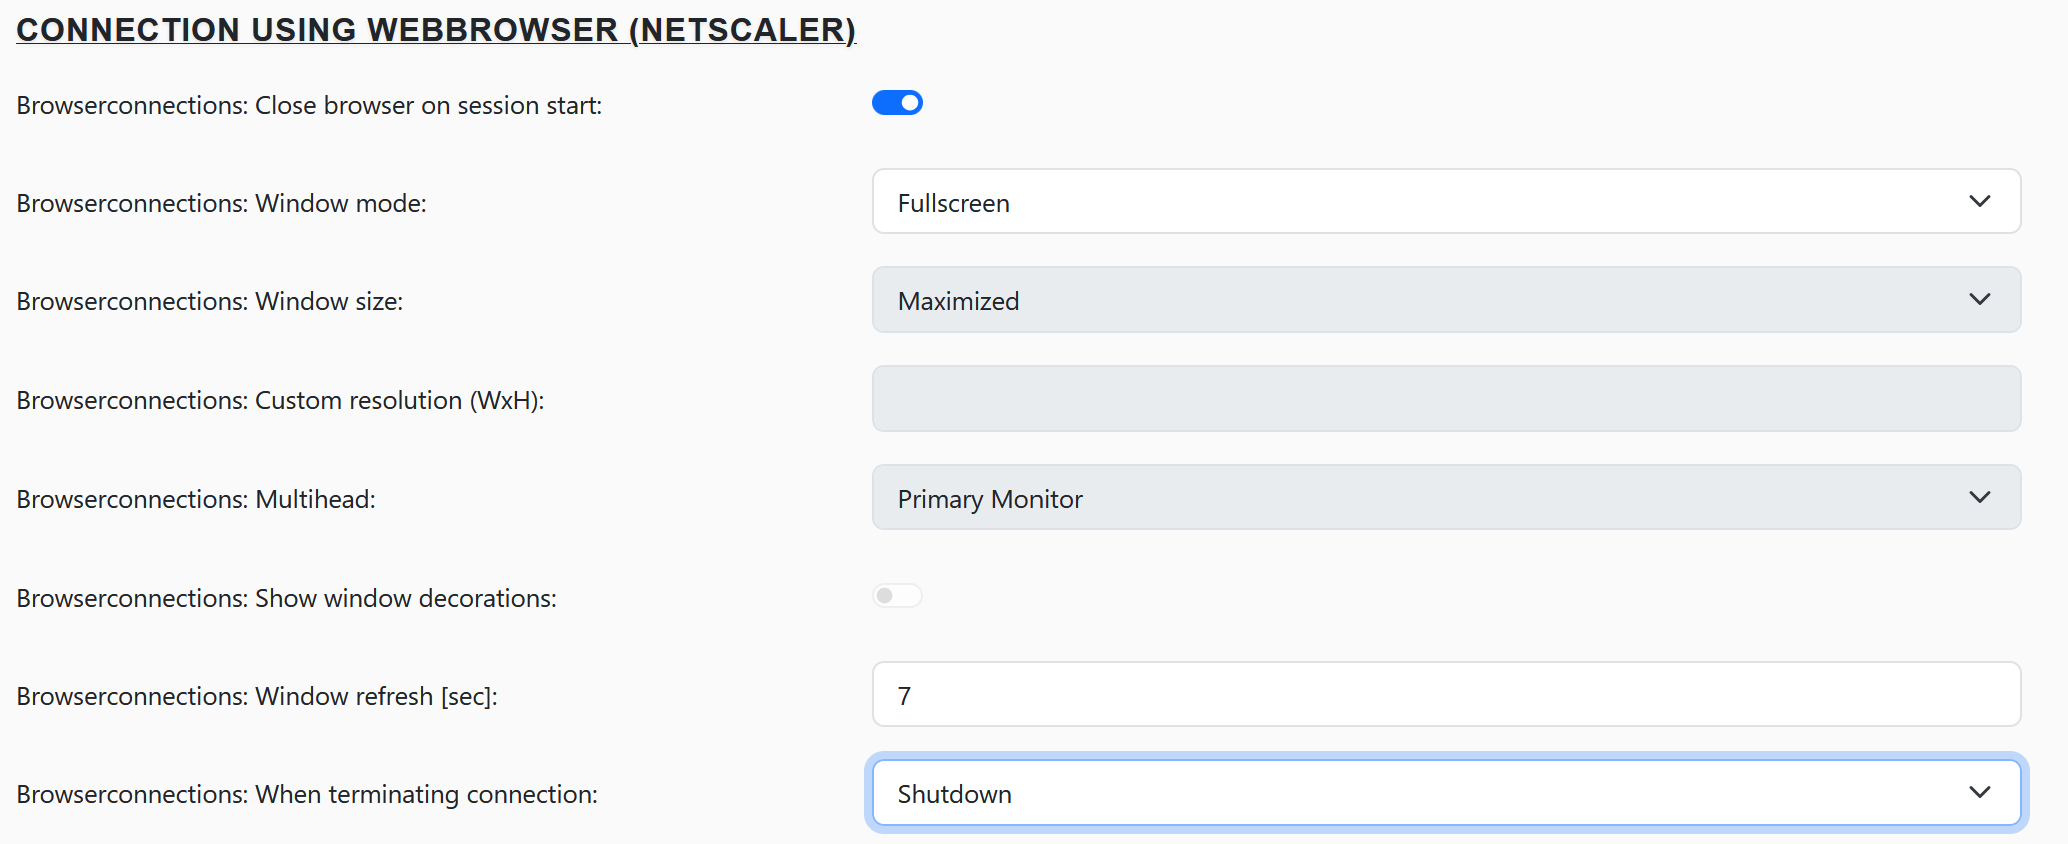Image resolution: width=2068 pixels, height=844 pixels.
Task: Click the 'Browserconnections: Window size' label
Action: coord(210,301)
